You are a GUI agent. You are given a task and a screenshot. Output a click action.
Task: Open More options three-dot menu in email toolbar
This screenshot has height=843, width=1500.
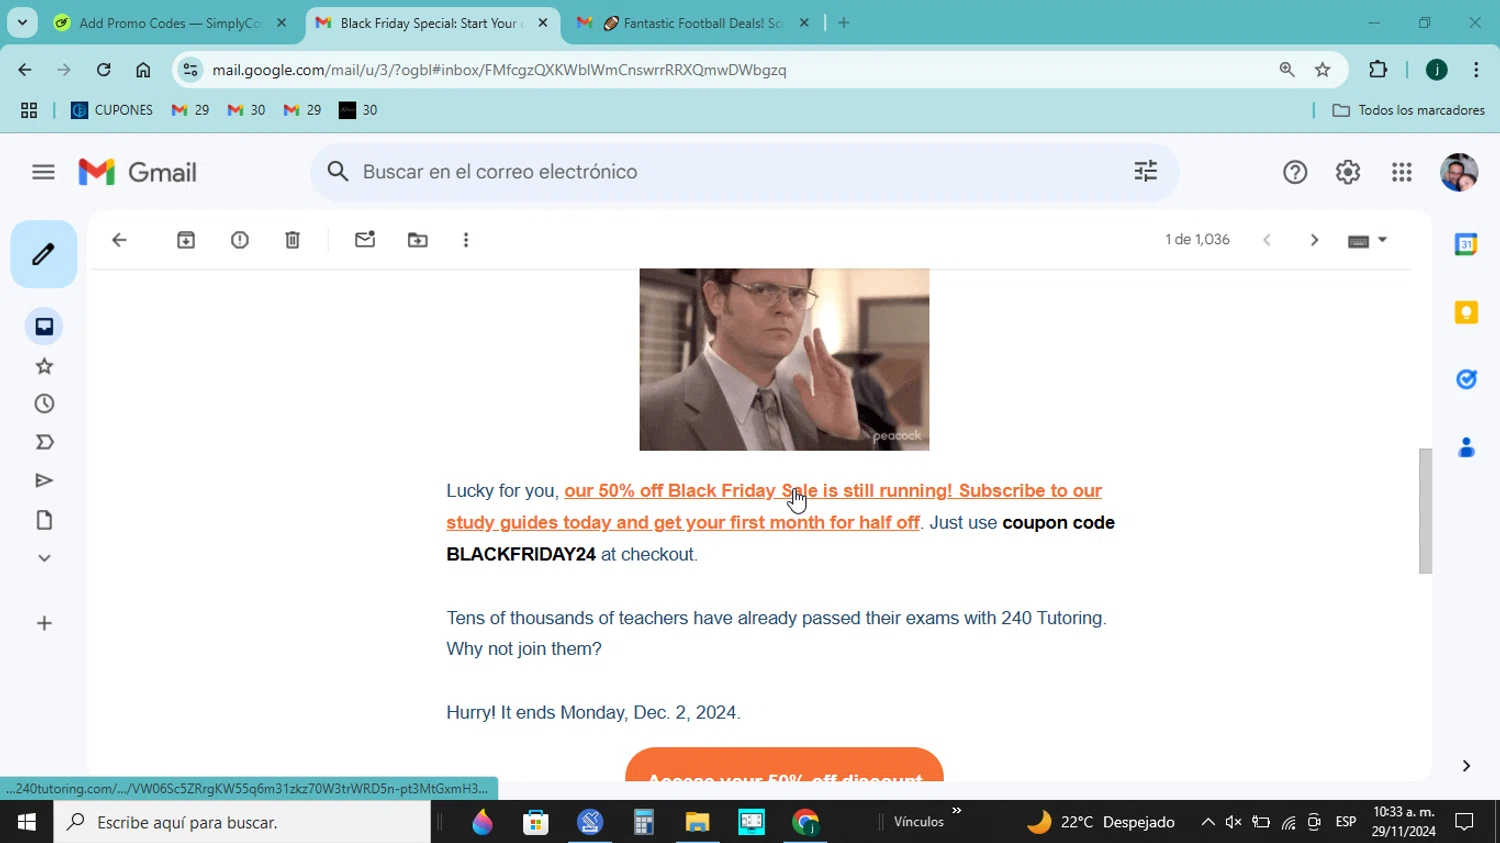coord(466,240)
